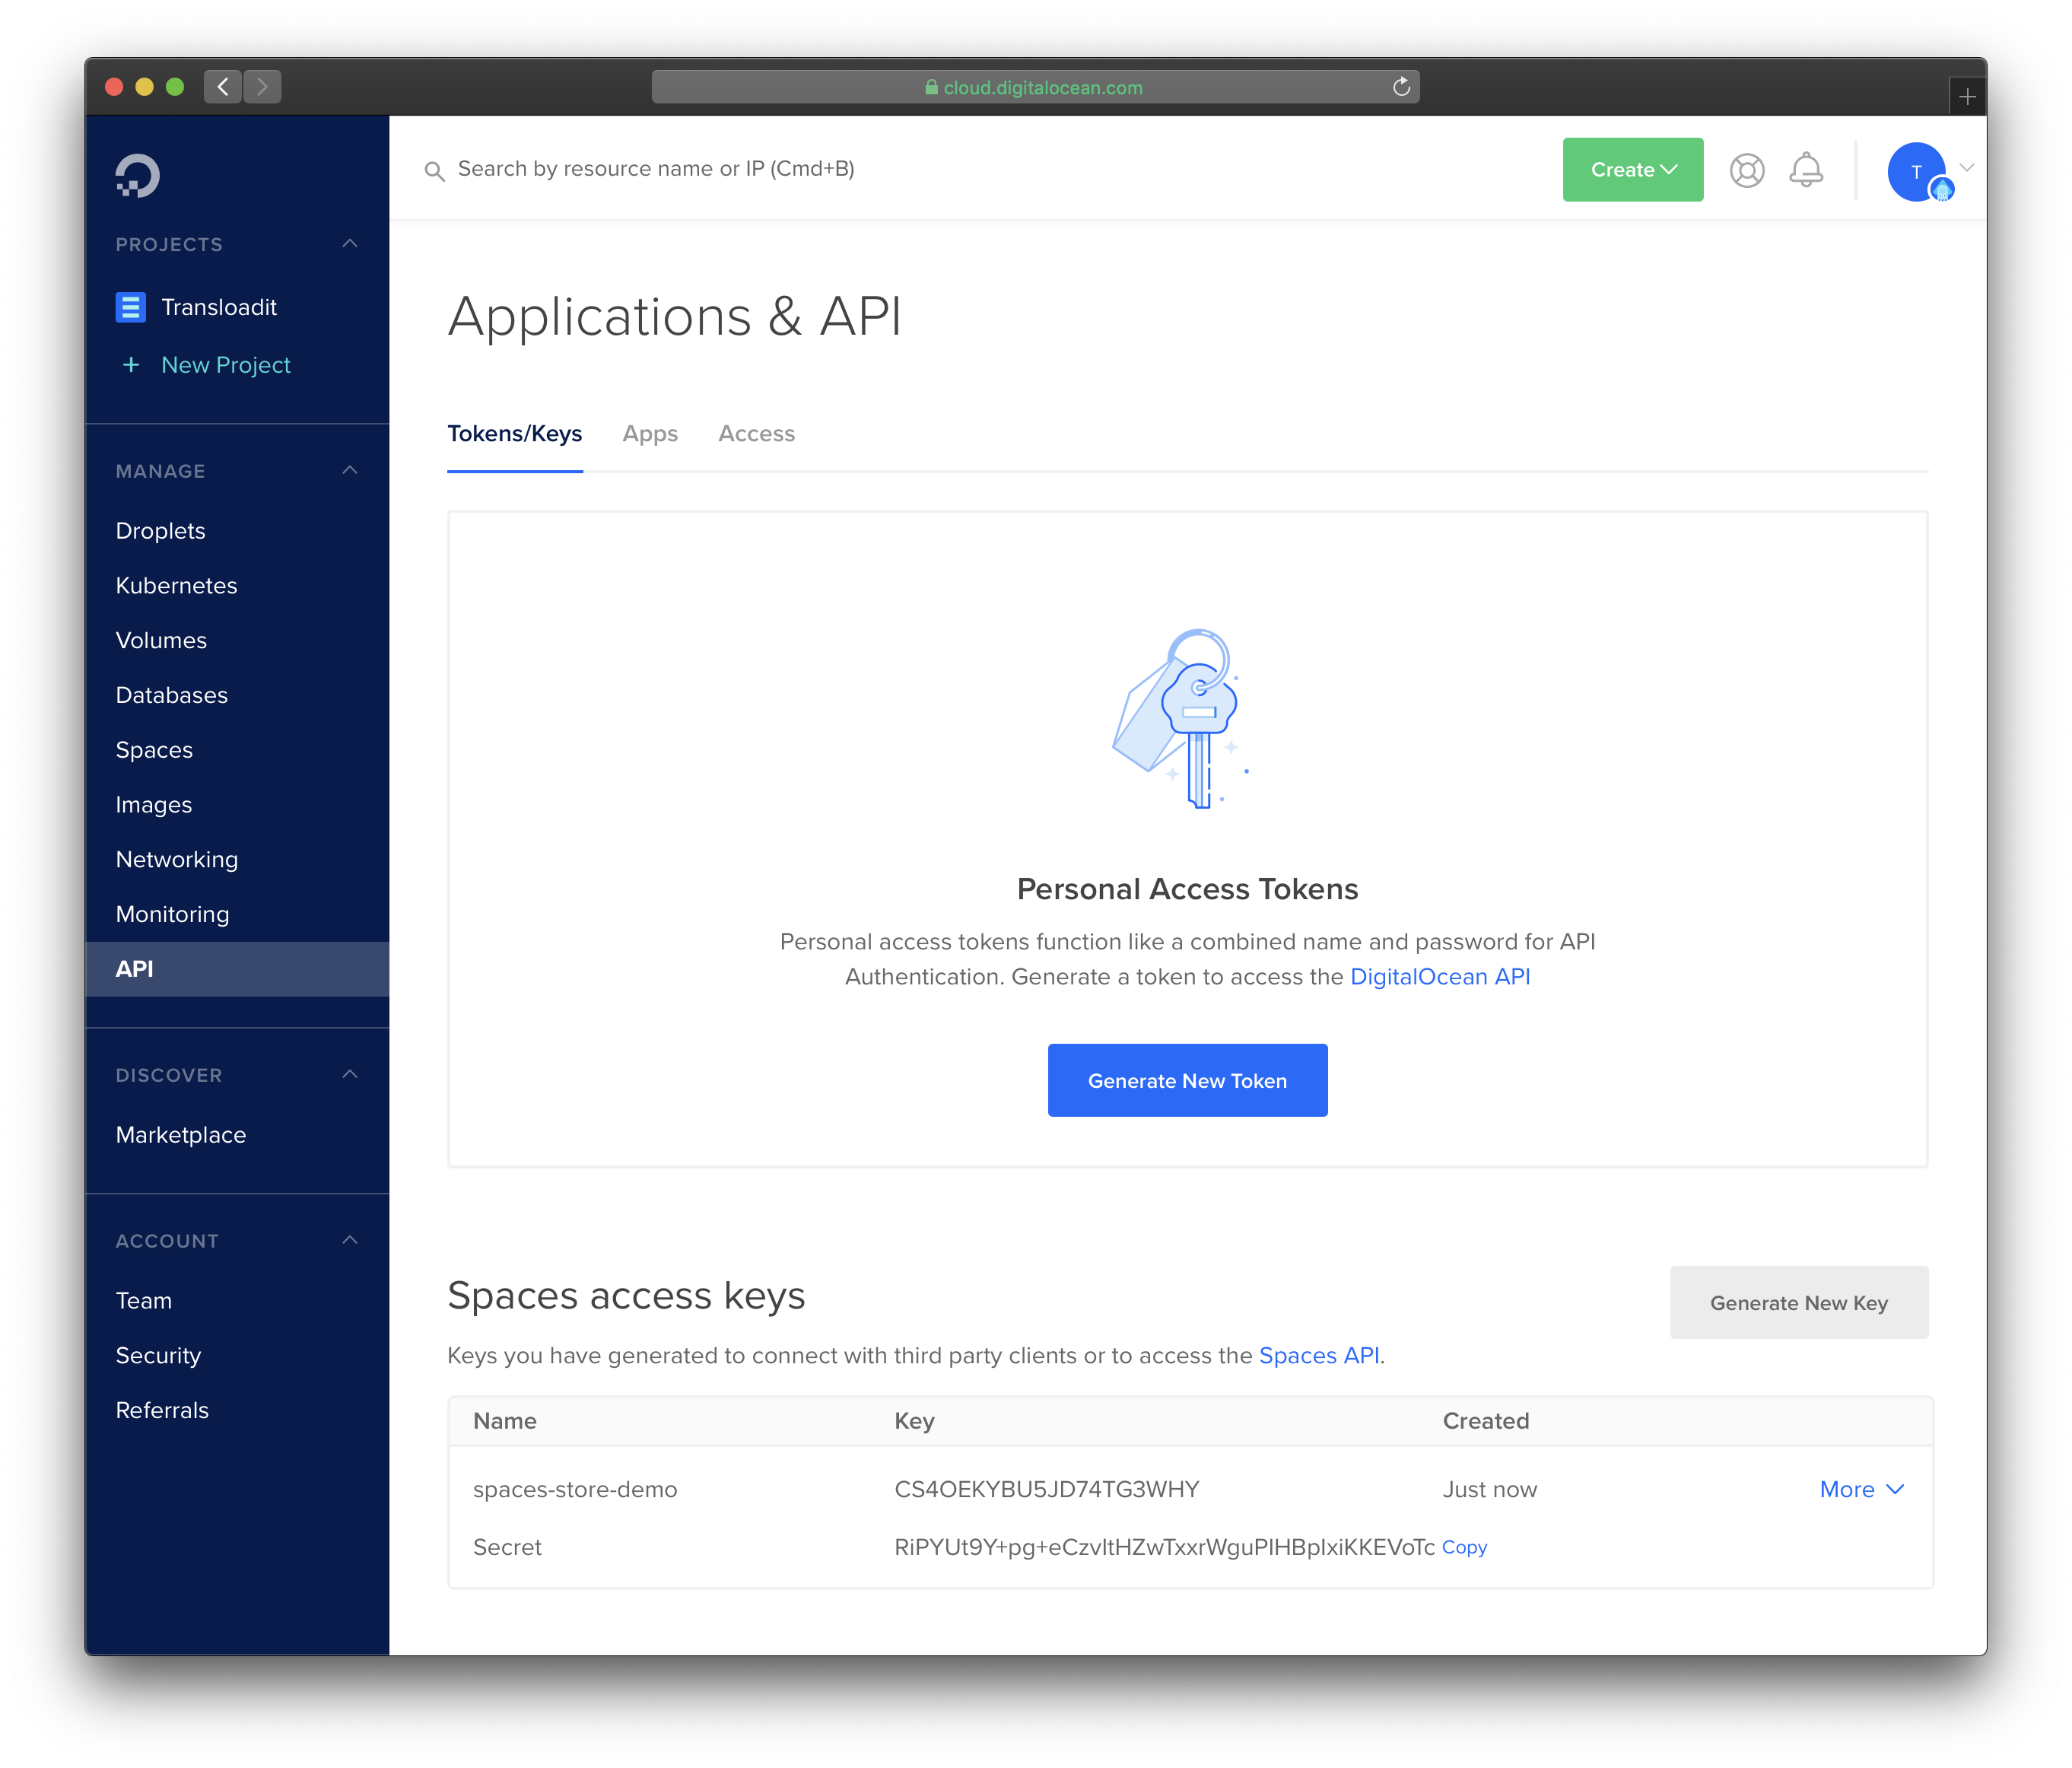
Task: Click the user avatar T
Action: [x=1917, y=172]
